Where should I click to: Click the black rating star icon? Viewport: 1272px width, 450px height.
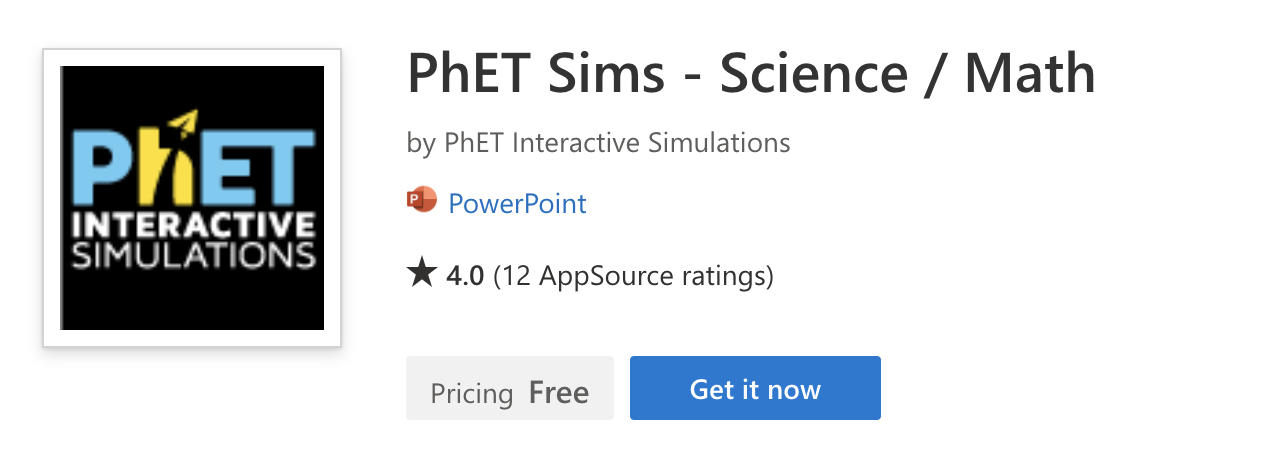point(421,273)
